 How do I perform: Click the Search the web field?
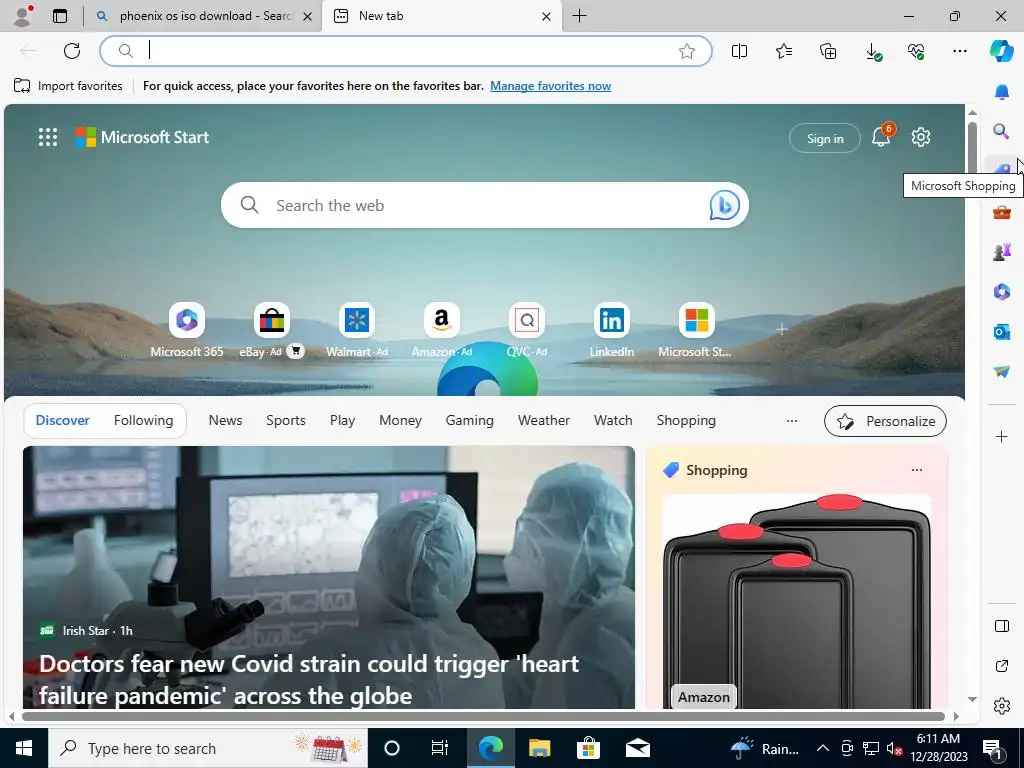485,205
